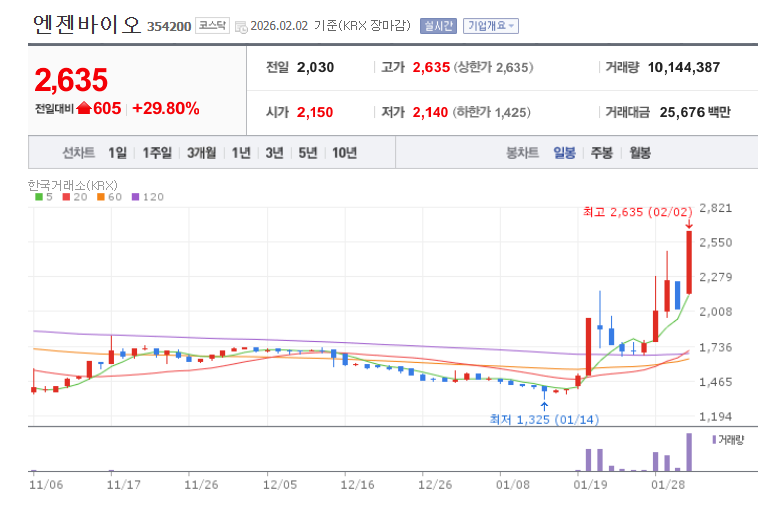The image size is (758, 512).
Task: Click the 전일 value 2,030
Action: coord(315,67)
